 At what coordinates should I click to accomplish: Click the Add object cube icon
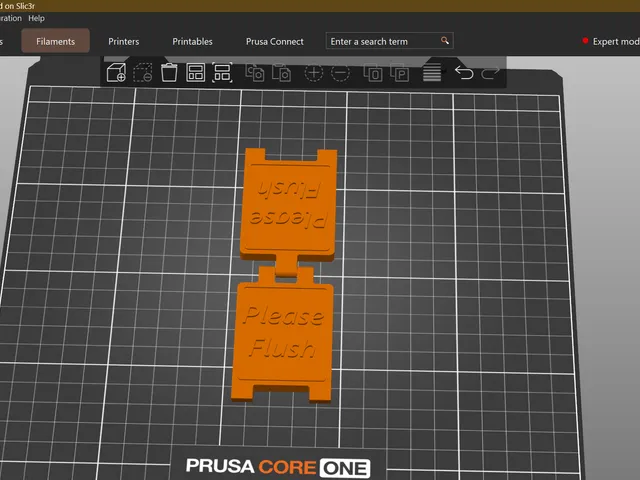116,73
